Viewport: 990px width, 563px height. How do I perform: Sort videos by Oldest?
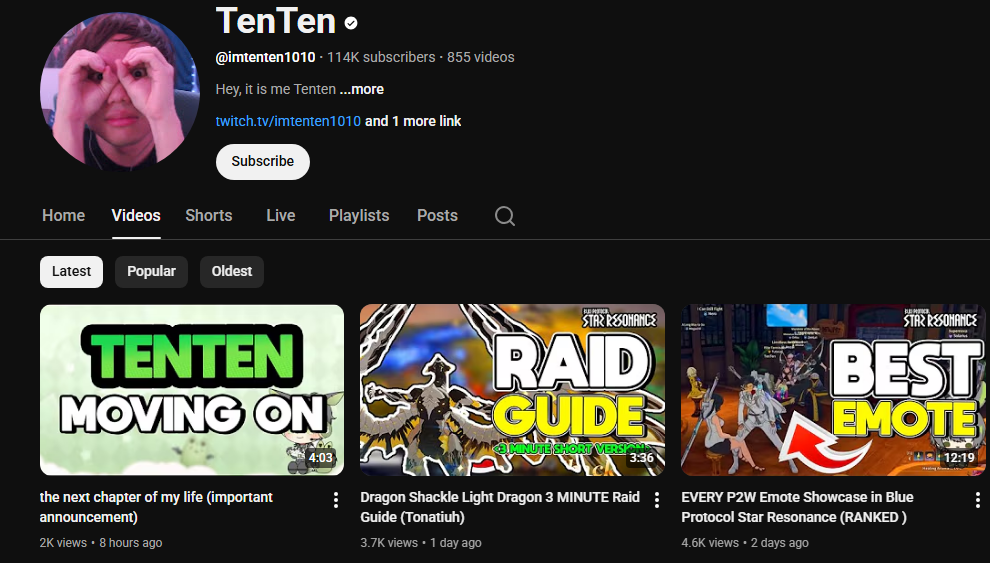click(x=232, y=271)
